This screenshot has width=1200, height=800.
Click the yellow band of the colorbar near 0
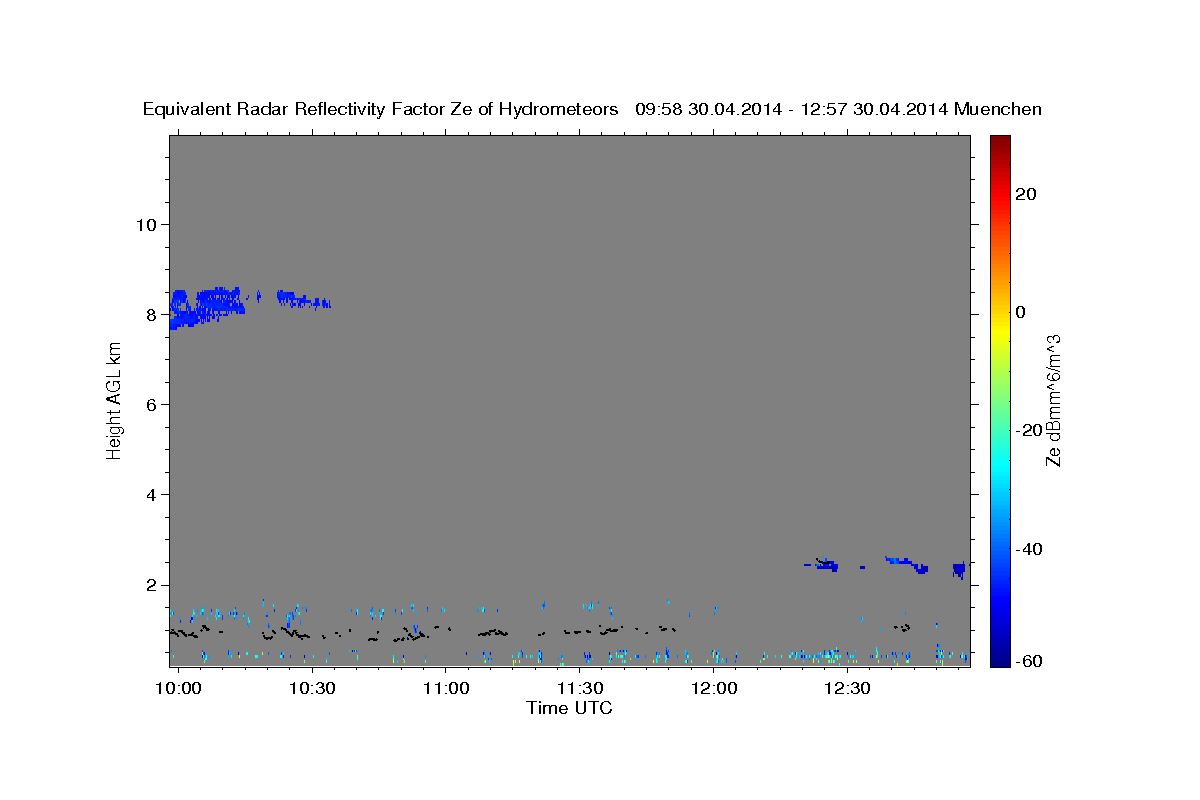[999, 330]
